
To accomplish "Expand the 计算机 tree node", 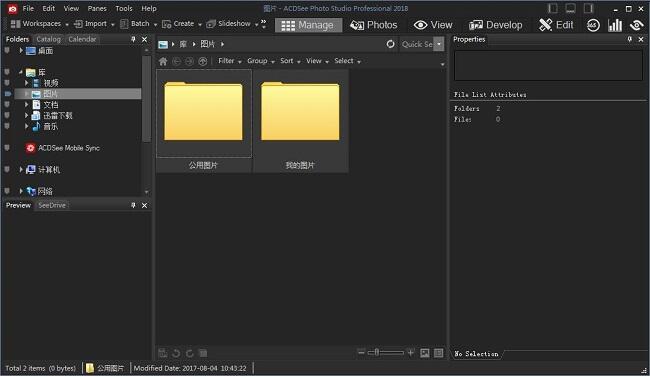I will coord(21,169).
